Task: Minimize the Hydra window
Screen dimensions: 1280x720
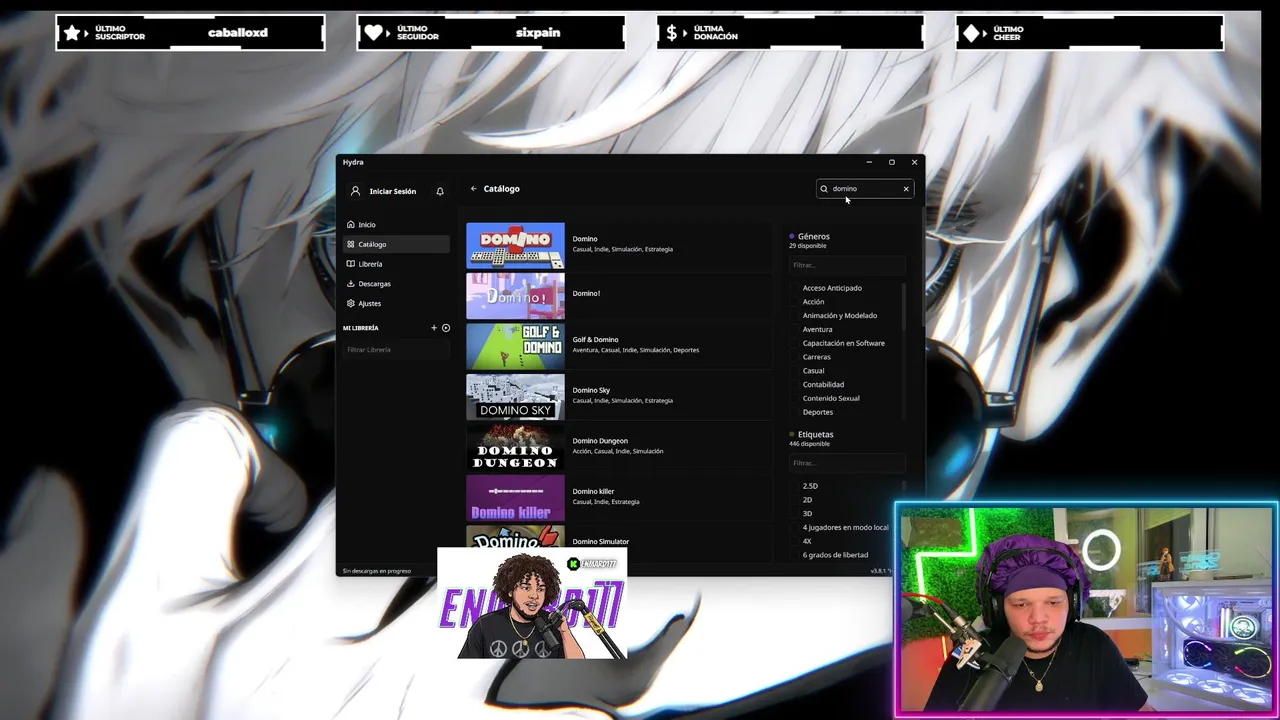Action: pyautogui.click(x=869, y=162)
